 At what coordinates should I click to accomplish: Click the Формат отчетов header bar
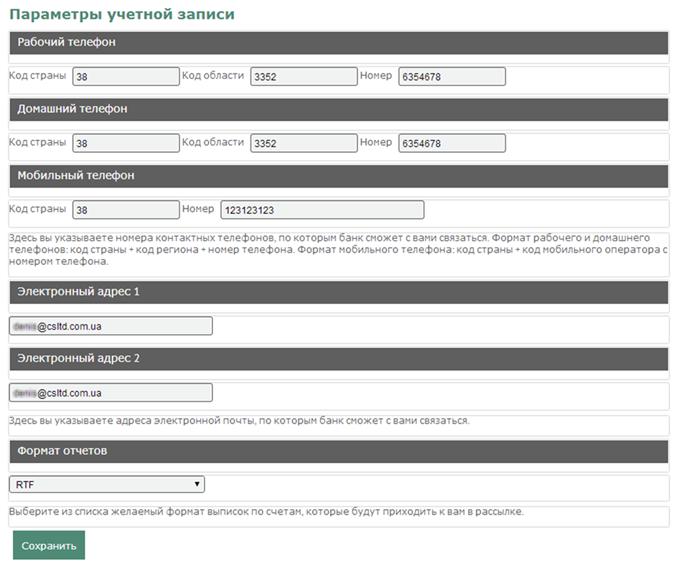tap(339, 451)
